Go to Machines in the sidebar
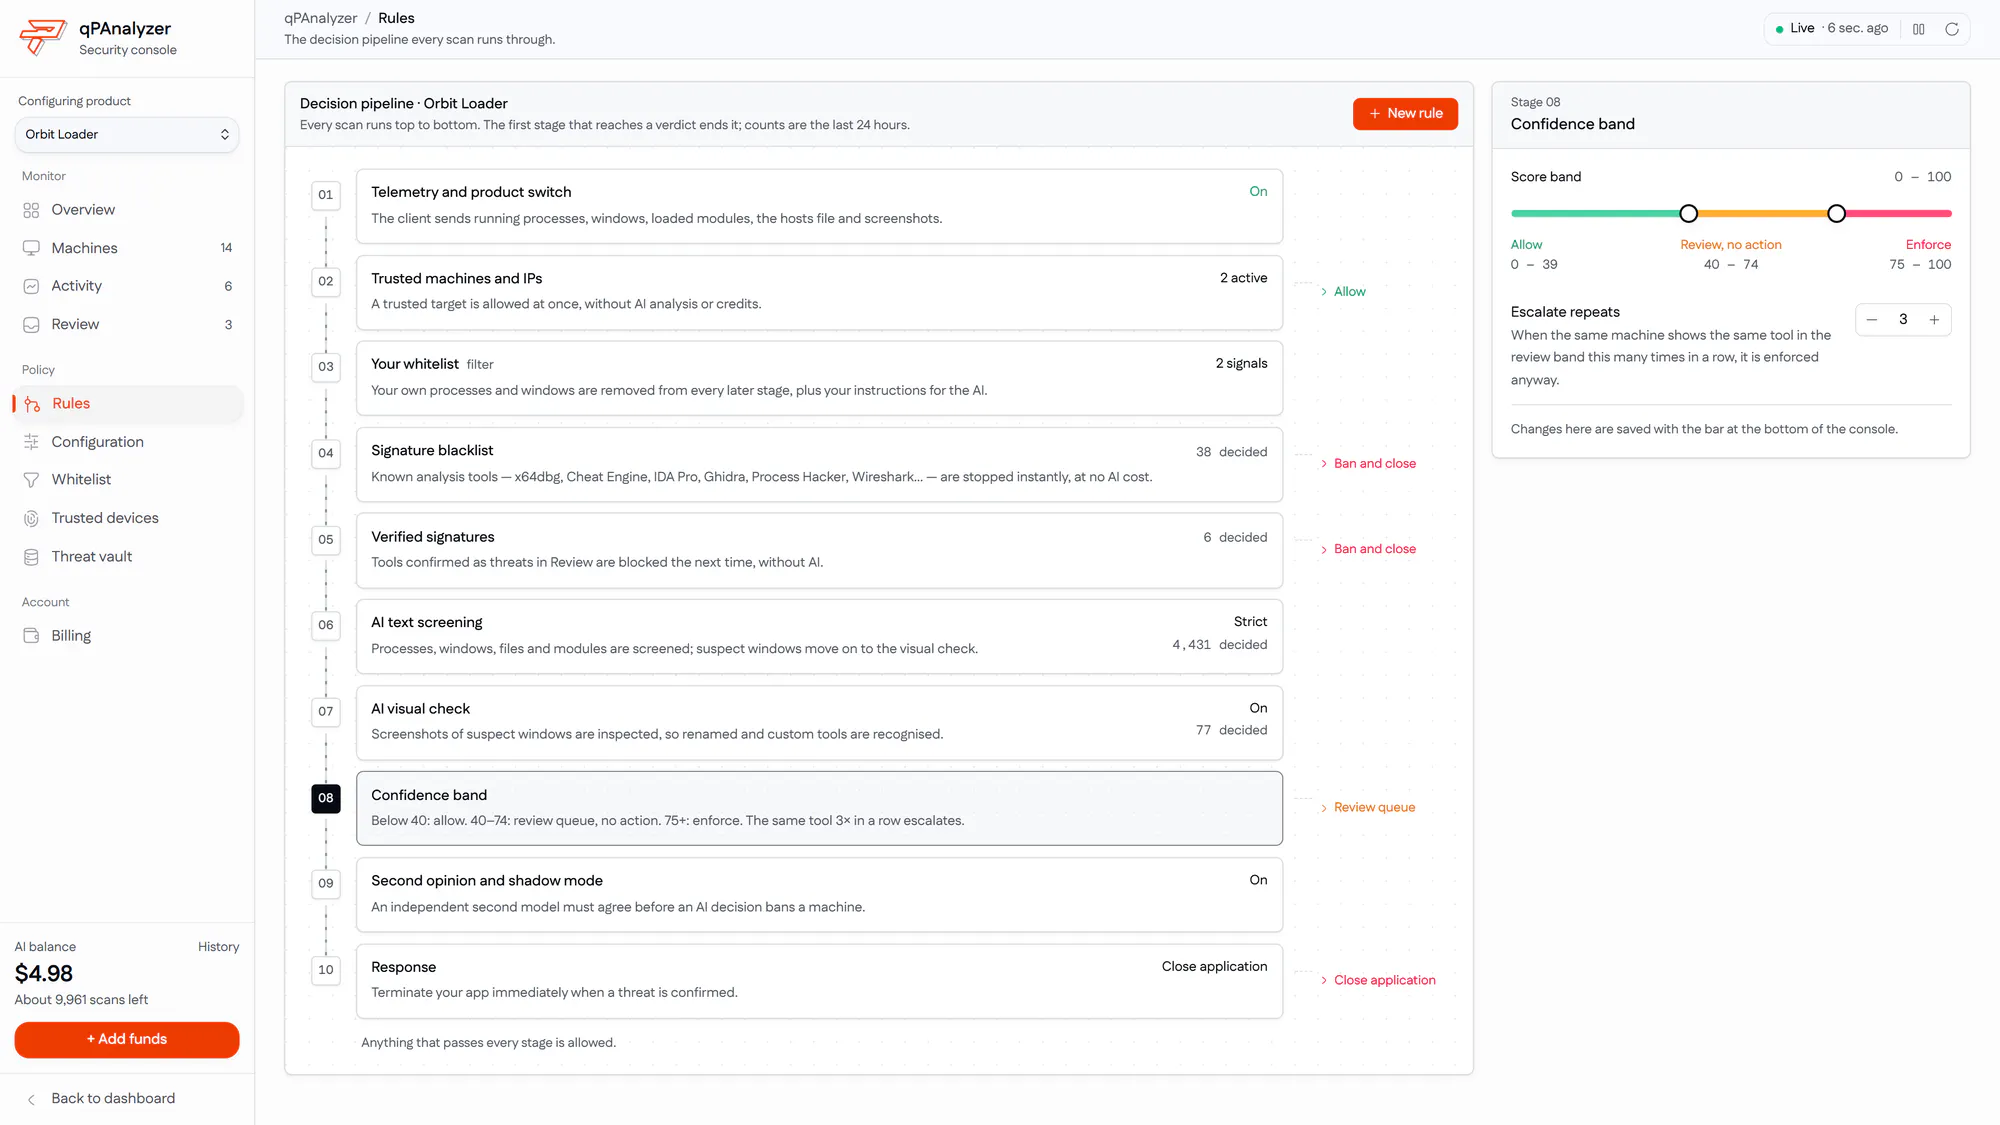The width and height of the screenshot is (2000, 1125). (x=127, y=248)
